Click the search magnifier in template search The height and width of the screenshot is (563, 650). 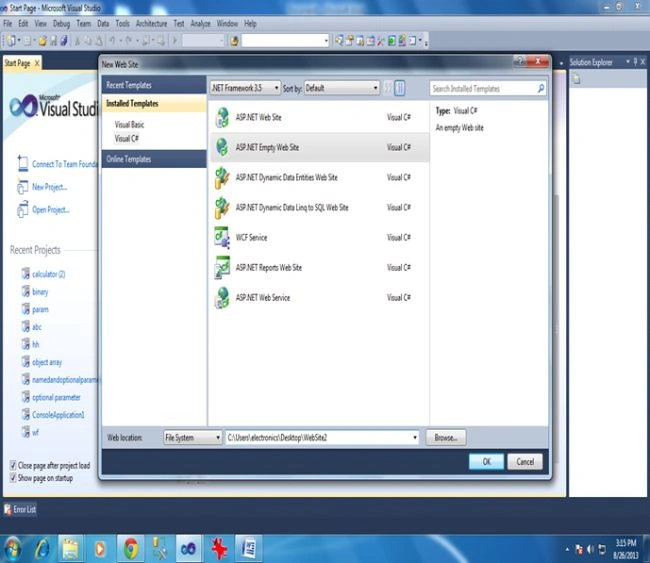click(x=541, y=88)
